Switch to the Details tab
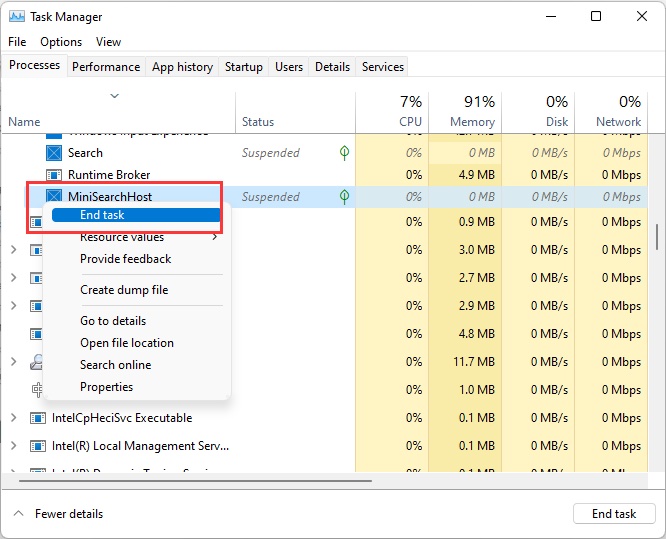This screenshot has height=539, width=666. click(x=333, y=67)
